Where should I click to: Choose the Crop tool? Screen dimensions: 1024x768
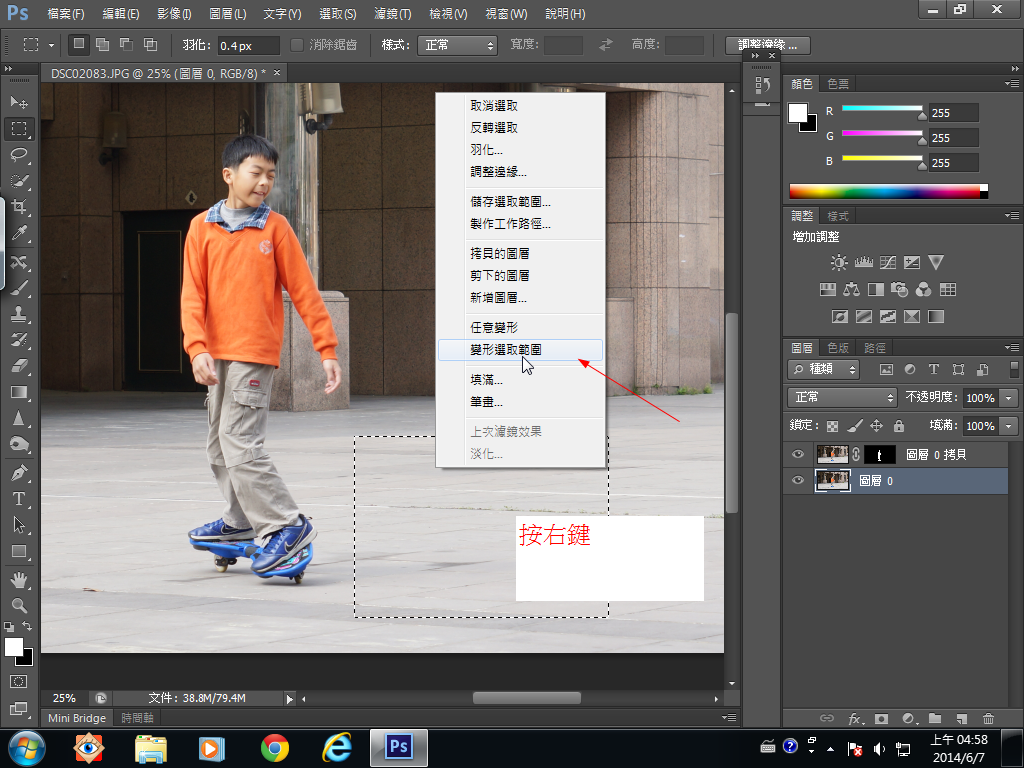(19, 208)
